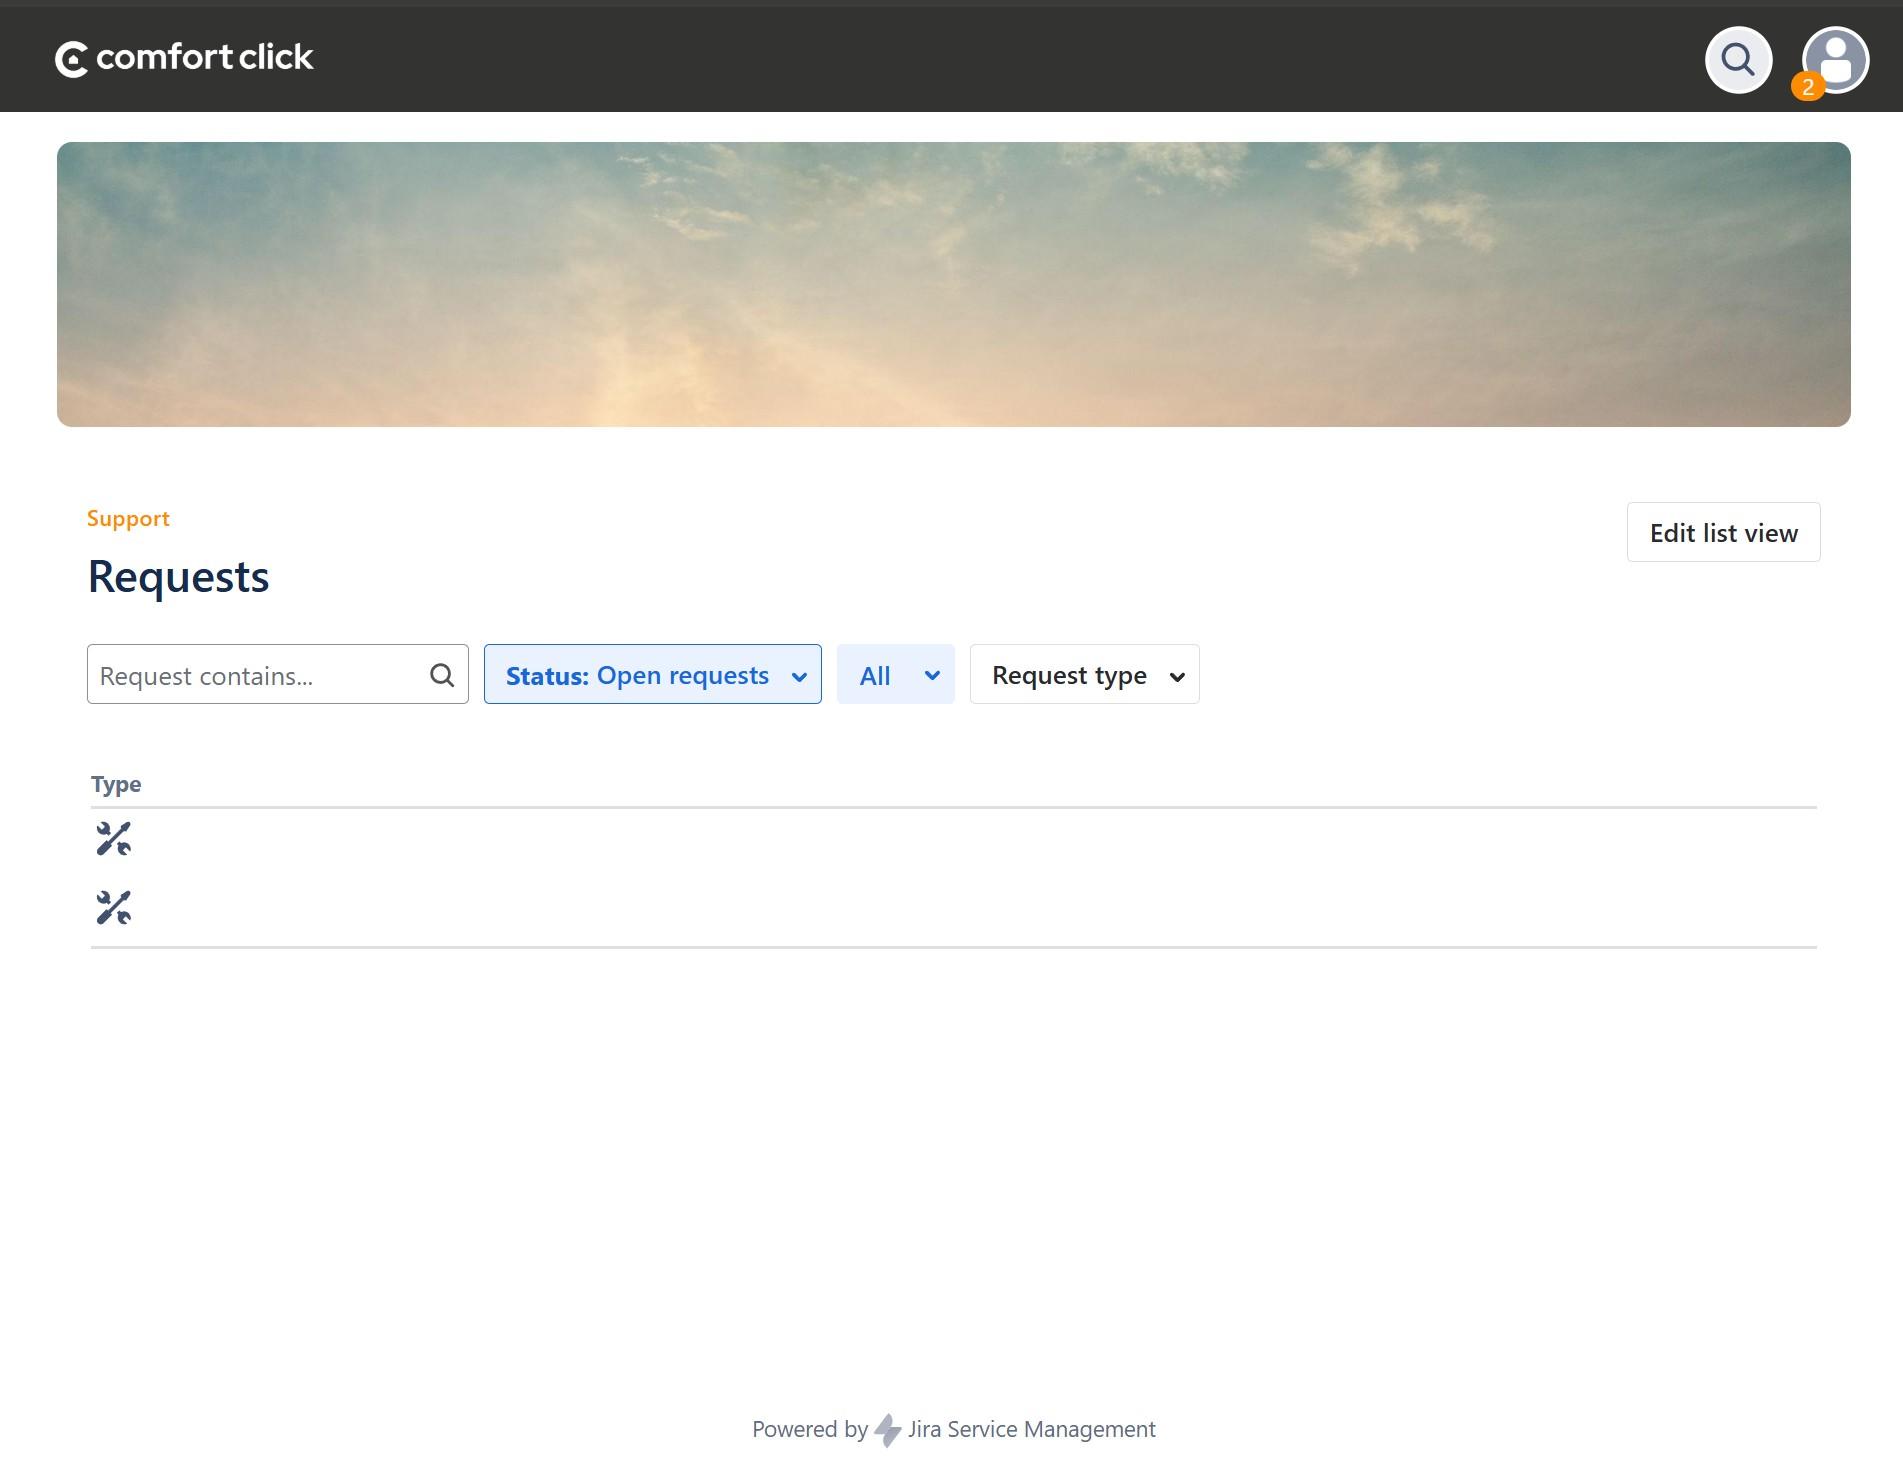Click the chevron arrow on Request type
Screen dimensions: 1903x1480
pos(1177,677)
